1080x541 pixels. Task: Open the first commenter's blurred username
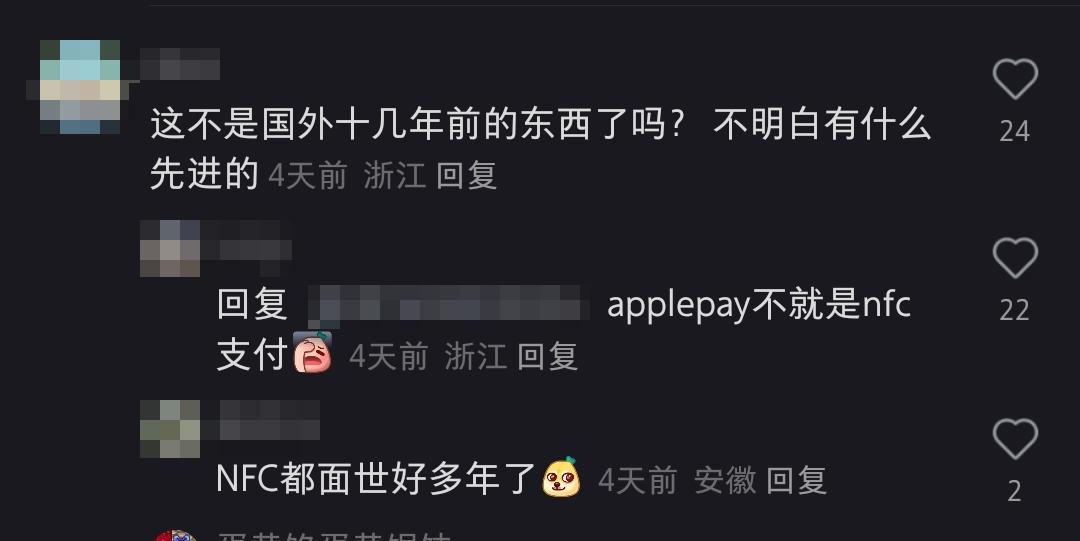click(180, 64)
